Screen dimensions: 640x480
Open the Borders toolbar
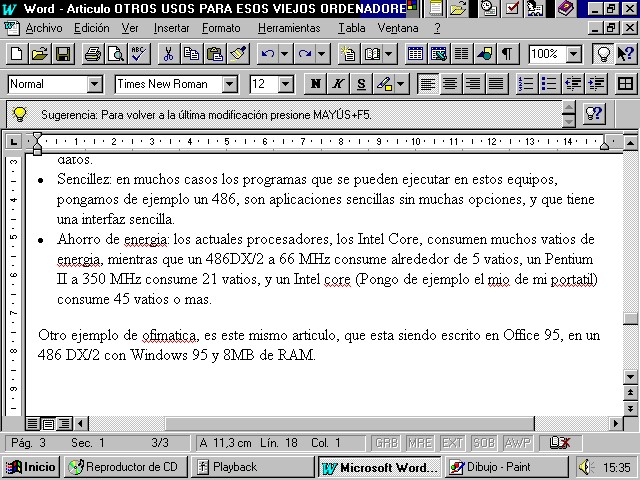(625, 84)
